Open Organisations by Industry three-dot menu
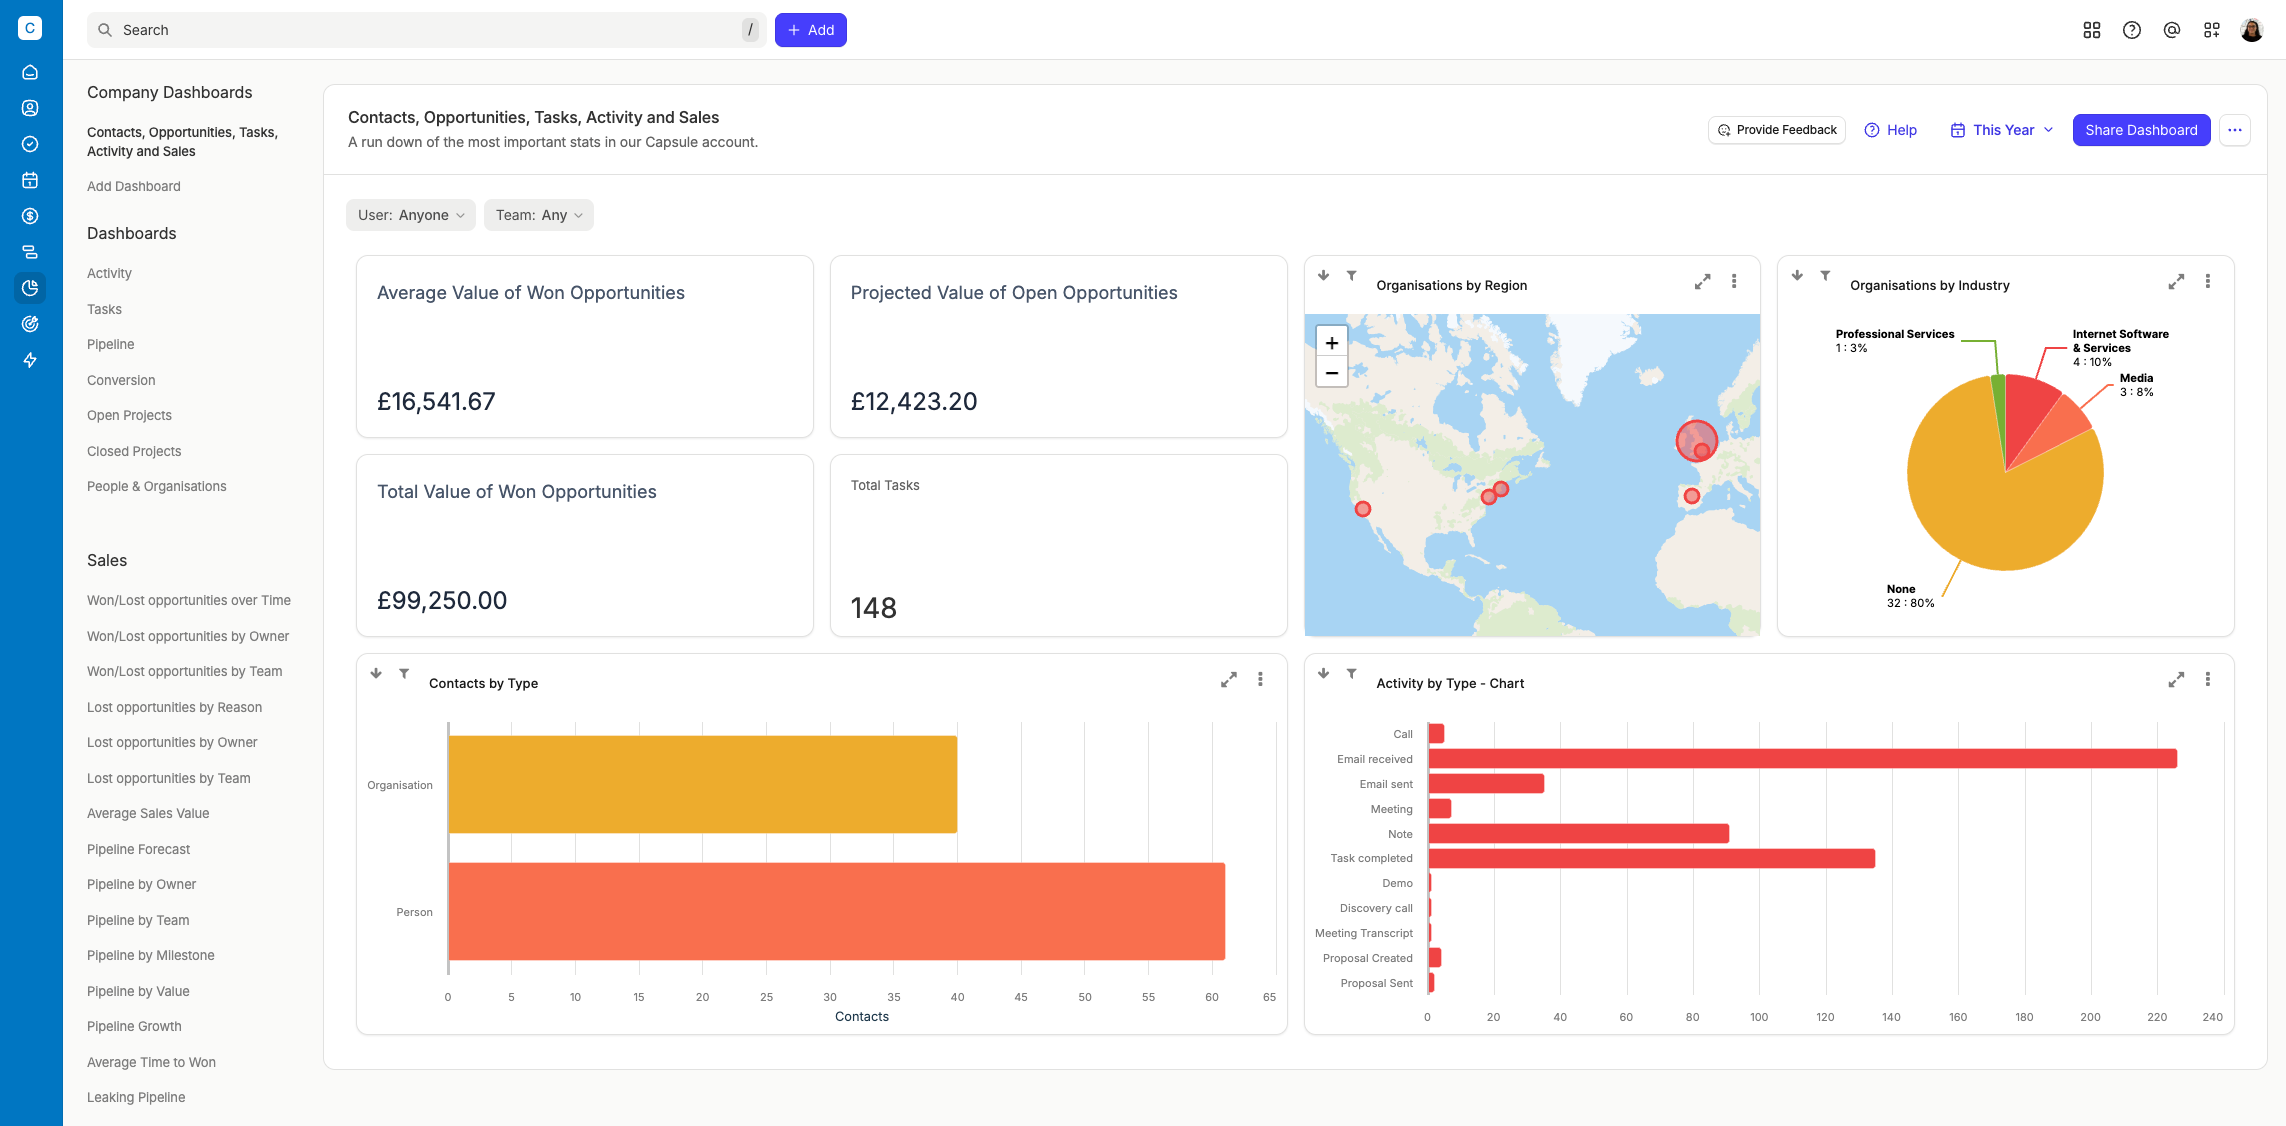This screenshot has height=1126, width=2286. 2208,282
